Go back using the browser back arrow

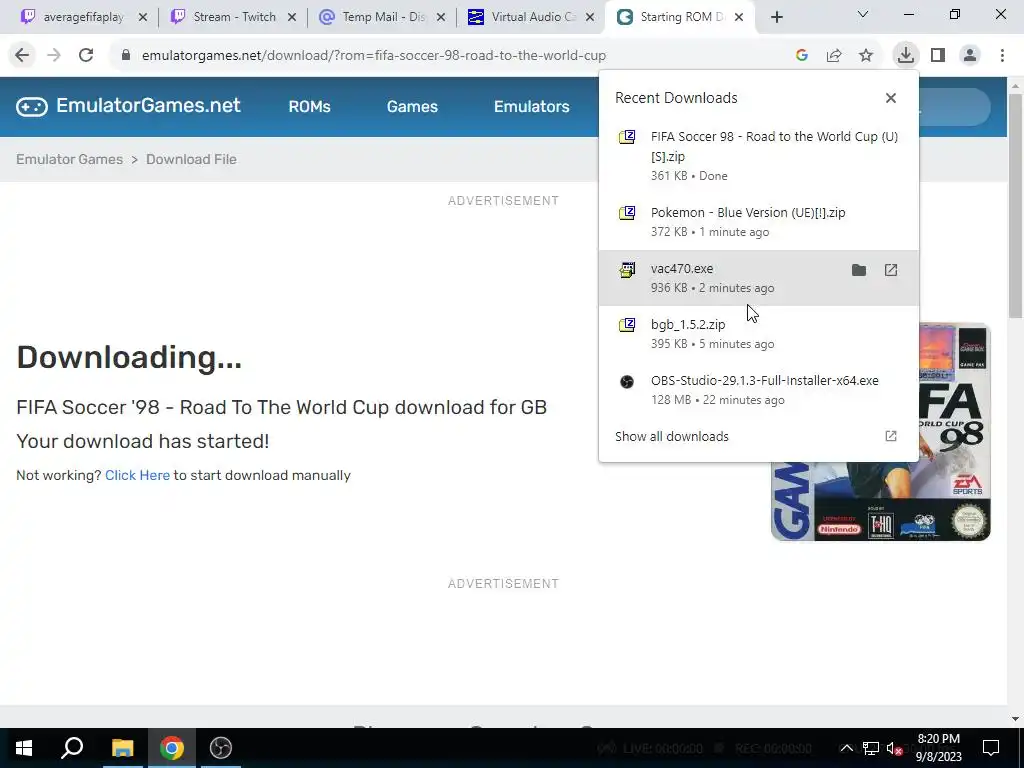coord(22,56)
